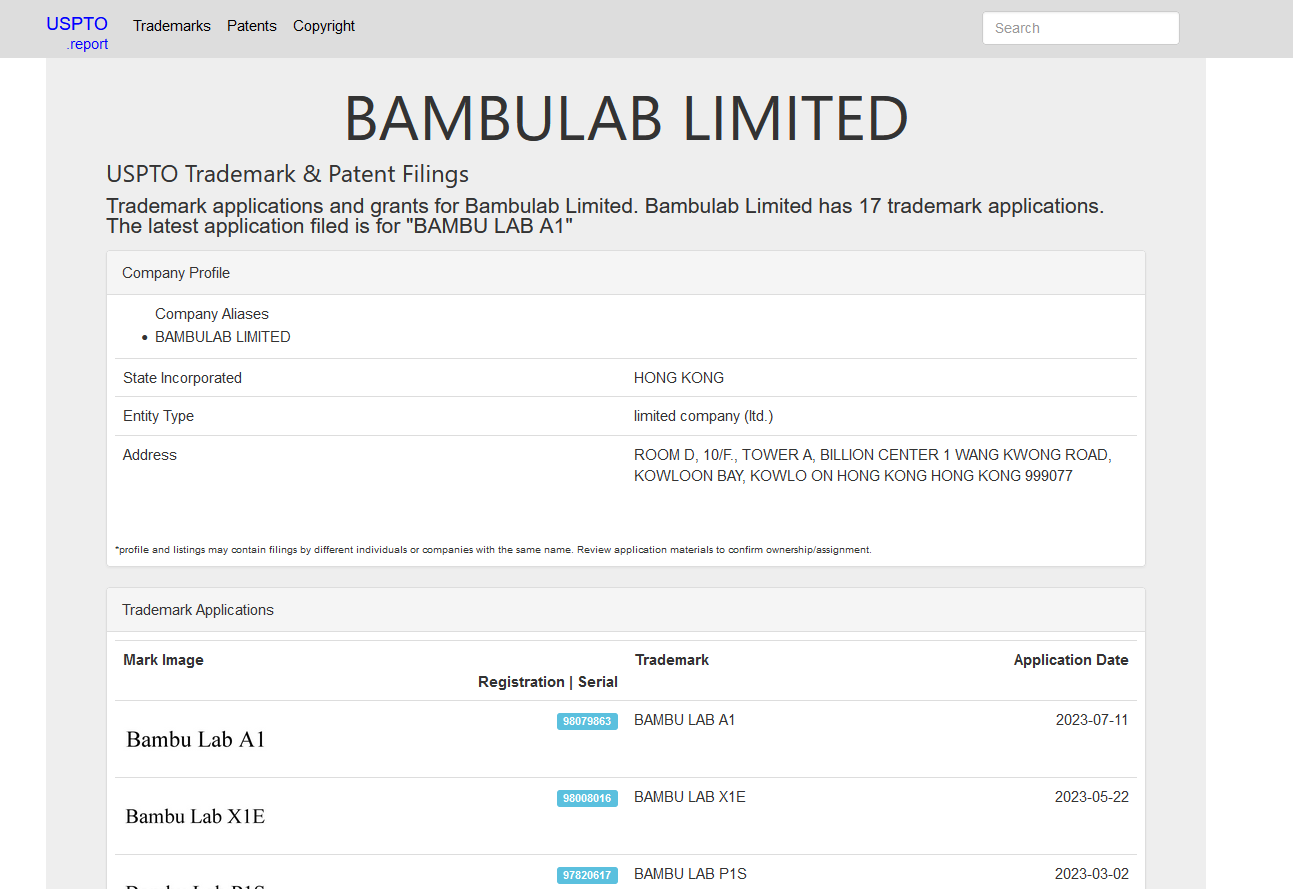The image size is (1293, 889).
Task: Click the Trademark column header
Action: click(x=672, y=660)
